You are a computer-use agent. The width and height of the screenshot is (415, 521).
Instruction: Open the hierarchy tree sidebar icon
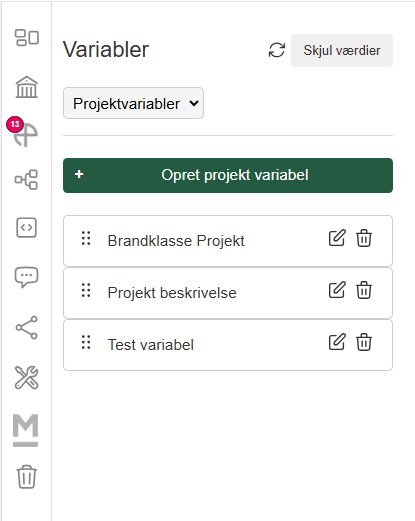pos(26,179)
